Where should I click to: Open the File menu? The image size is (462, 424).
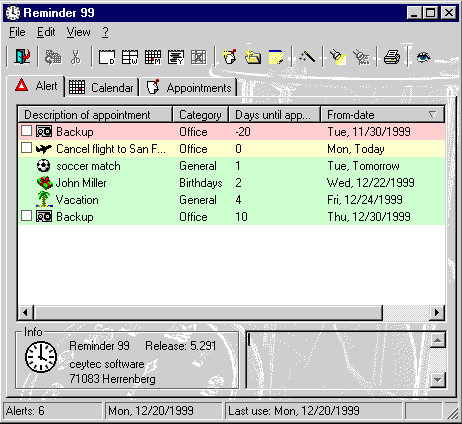pyautogui.click(x=17, y=32)
